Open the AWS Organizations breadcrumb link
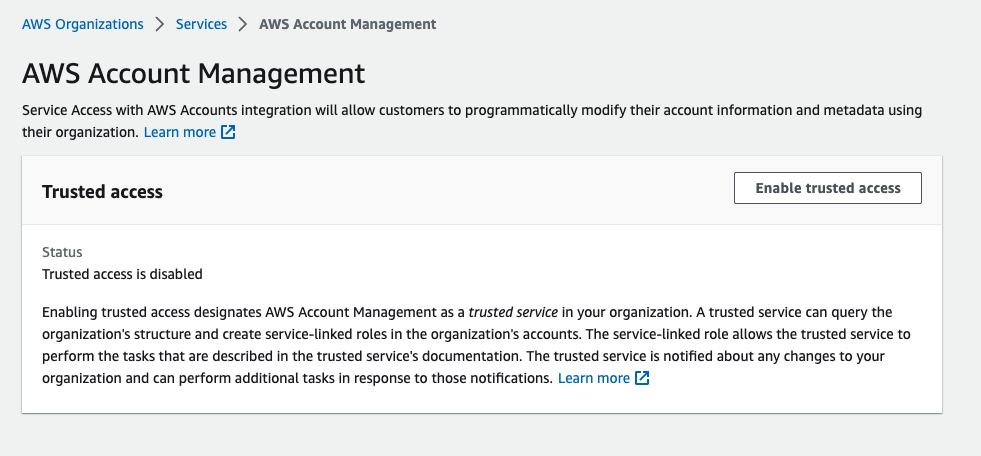 [82, 23]
